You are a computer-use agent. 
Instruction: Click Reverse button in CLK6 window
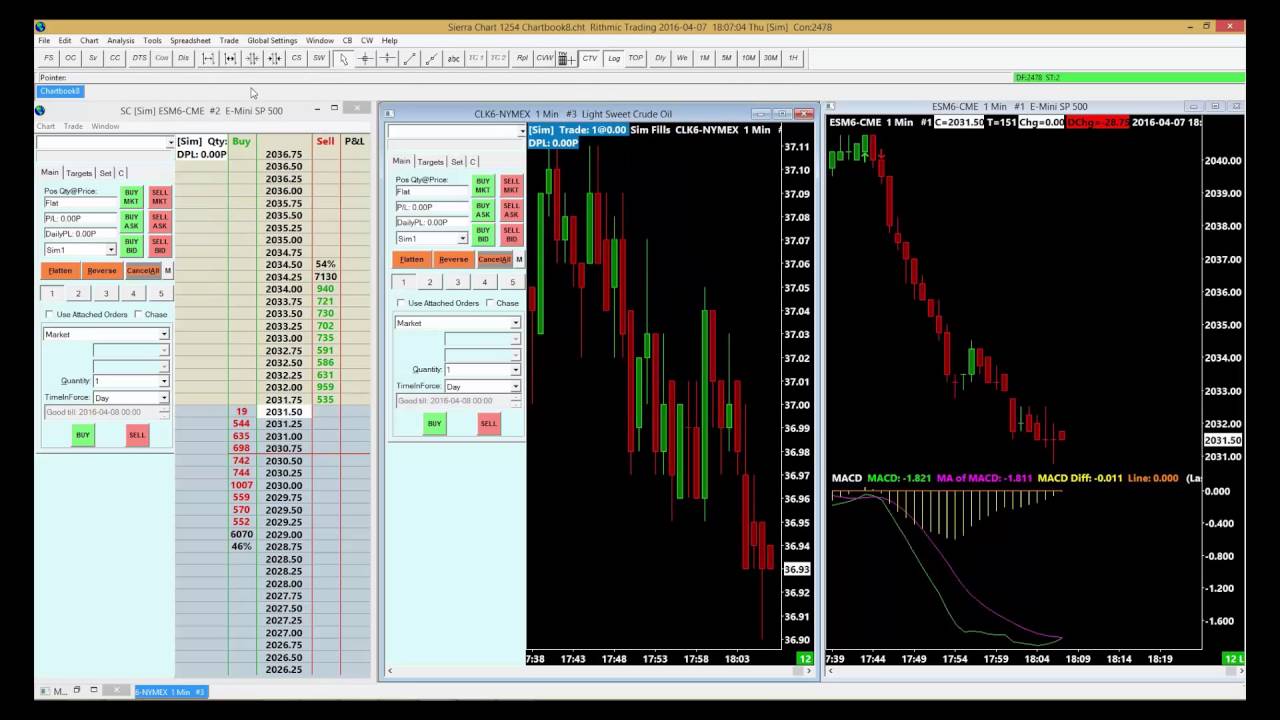(453, 259)
